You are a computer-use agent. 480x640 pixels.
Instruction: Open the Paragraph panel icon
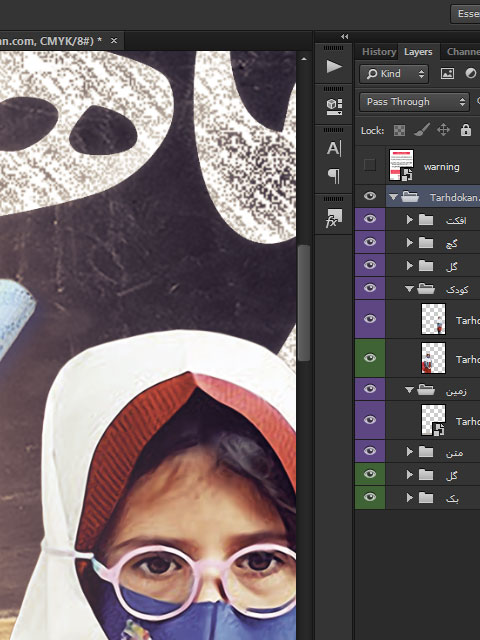[x=334, y=176]
